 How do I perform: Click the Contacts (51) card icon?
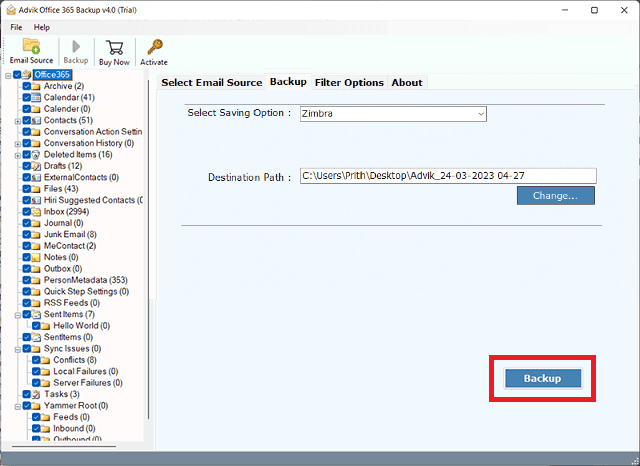tap(36, 120)
